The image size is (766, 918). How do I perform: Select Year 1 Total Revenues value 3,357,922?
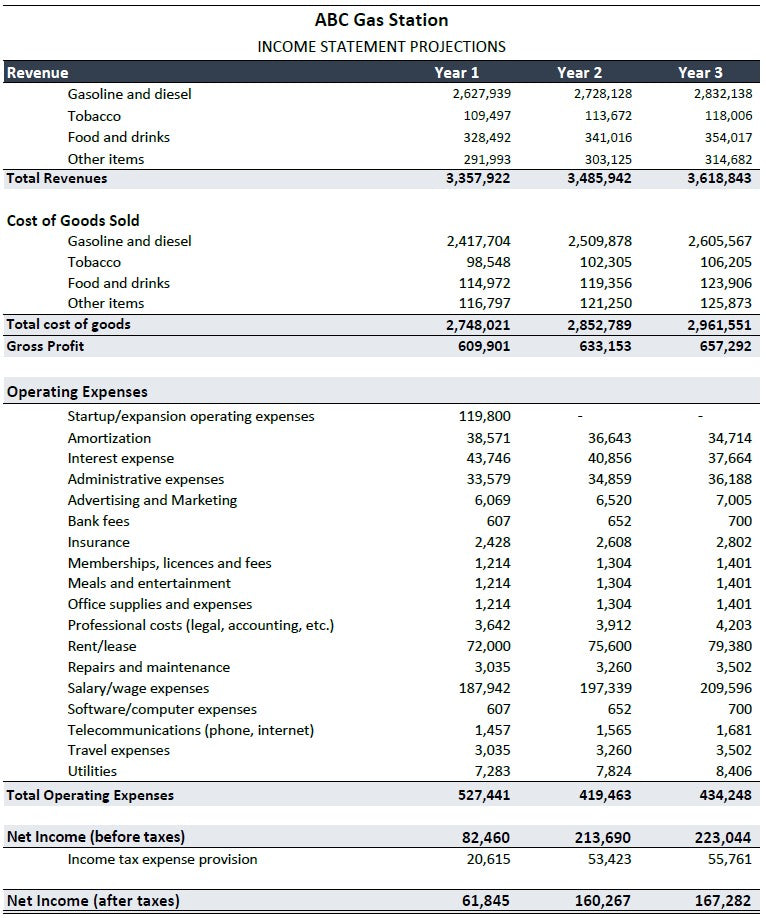point(478,178)
